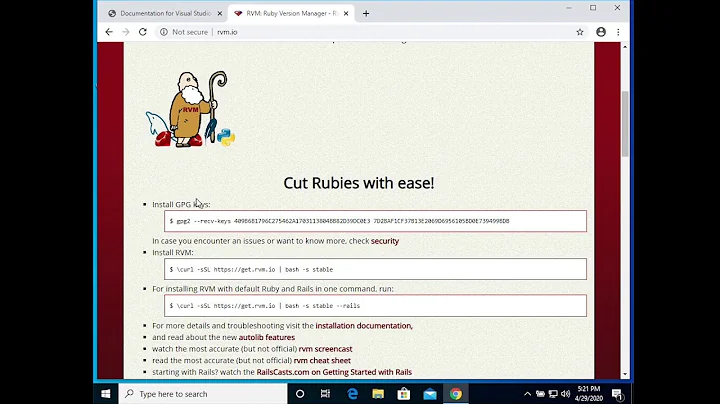Open a new browser tab
The height and width of the screenshot is (404, 720).
click(366, 14)
